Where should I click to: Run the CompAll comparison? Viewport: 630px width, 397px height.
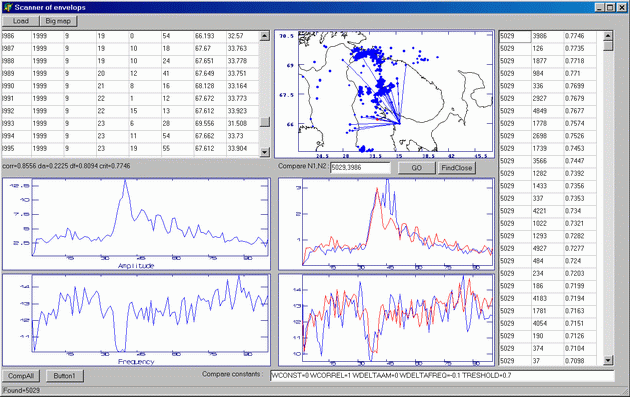click(x=21, y=376)
